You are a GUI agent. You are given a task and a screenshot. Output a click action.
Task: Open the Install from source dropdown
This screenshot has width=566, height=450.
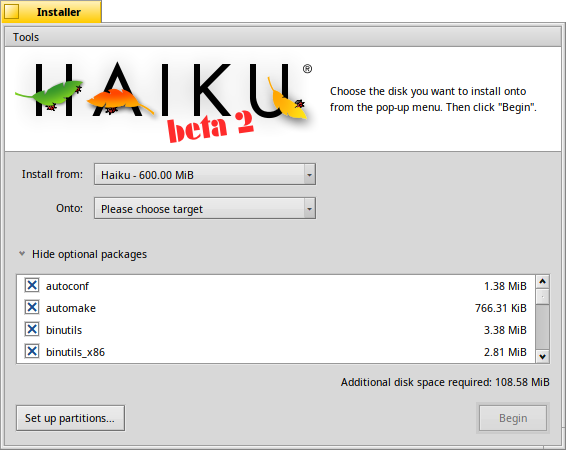(205, 174)
